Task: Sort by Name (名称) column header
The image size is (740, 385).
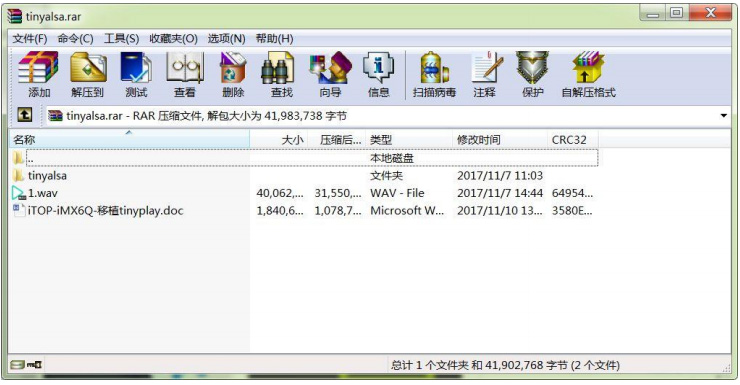Action: point(129,140)
